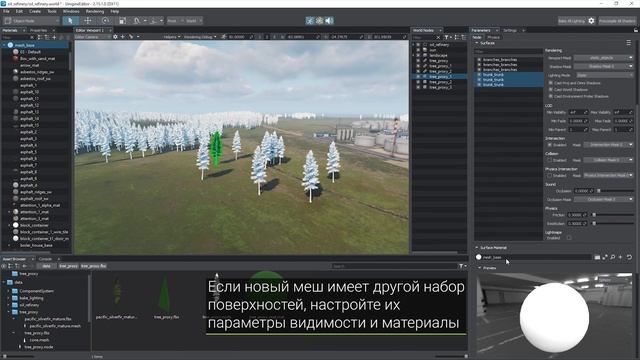Open the Collision Mask dropdown
The image size is (640, 360).
coord(609,160)
